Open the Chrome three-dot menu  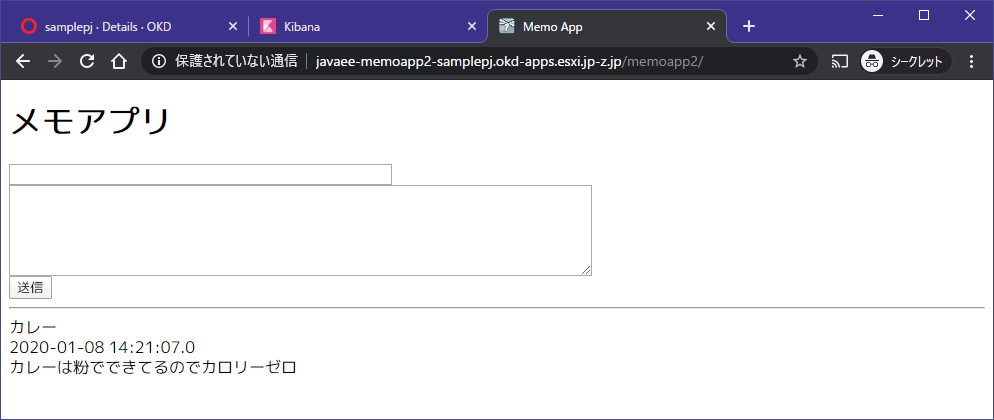(972, 61)
